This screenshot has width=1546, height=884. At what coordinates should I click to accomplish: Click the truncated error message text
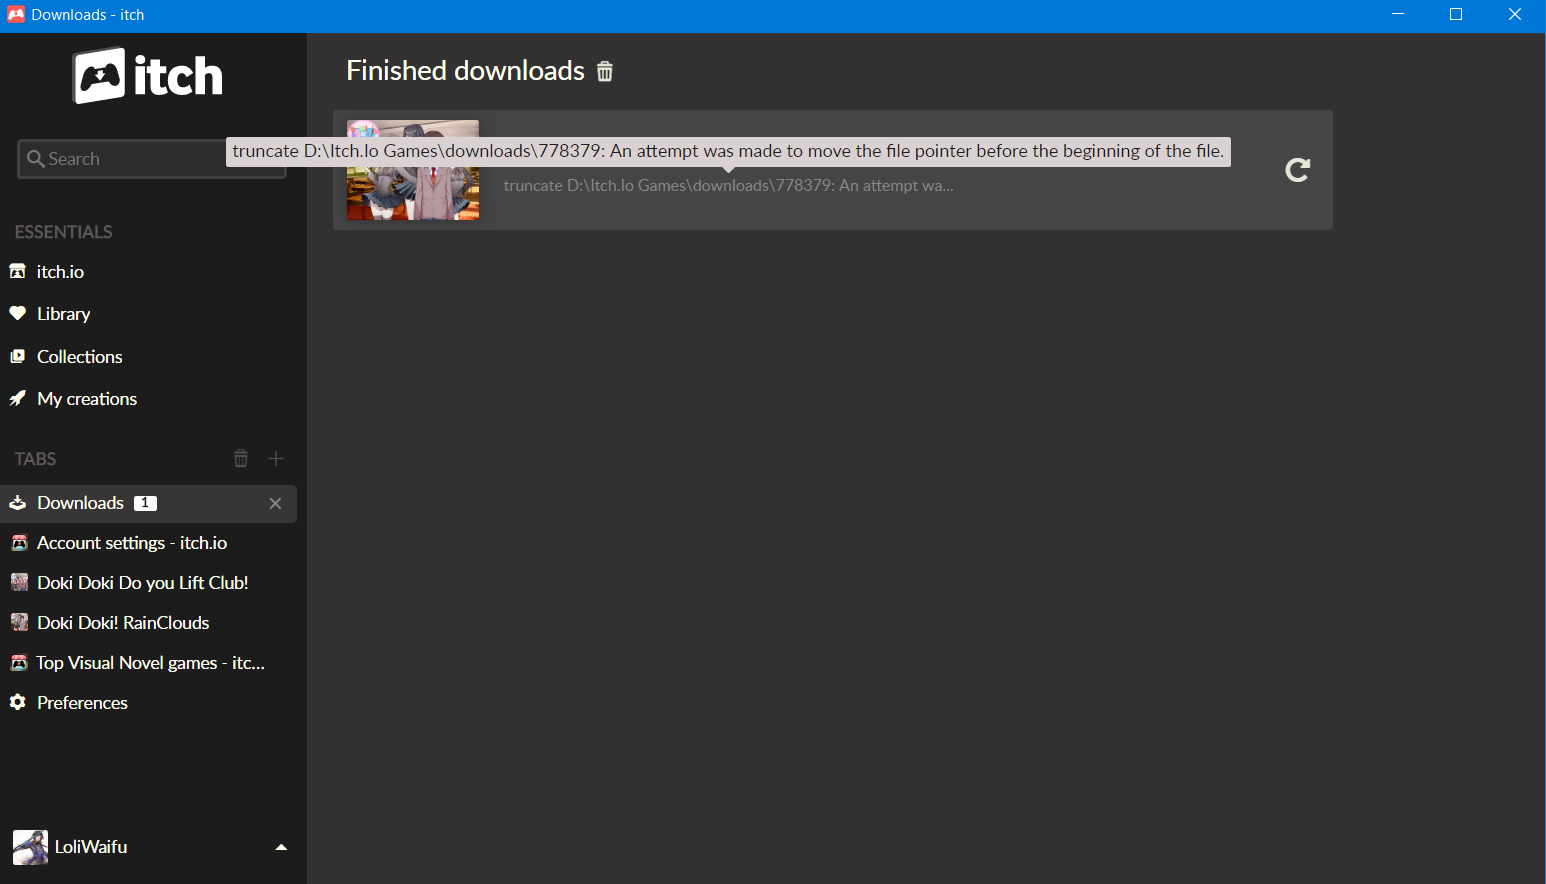point(728,186)
